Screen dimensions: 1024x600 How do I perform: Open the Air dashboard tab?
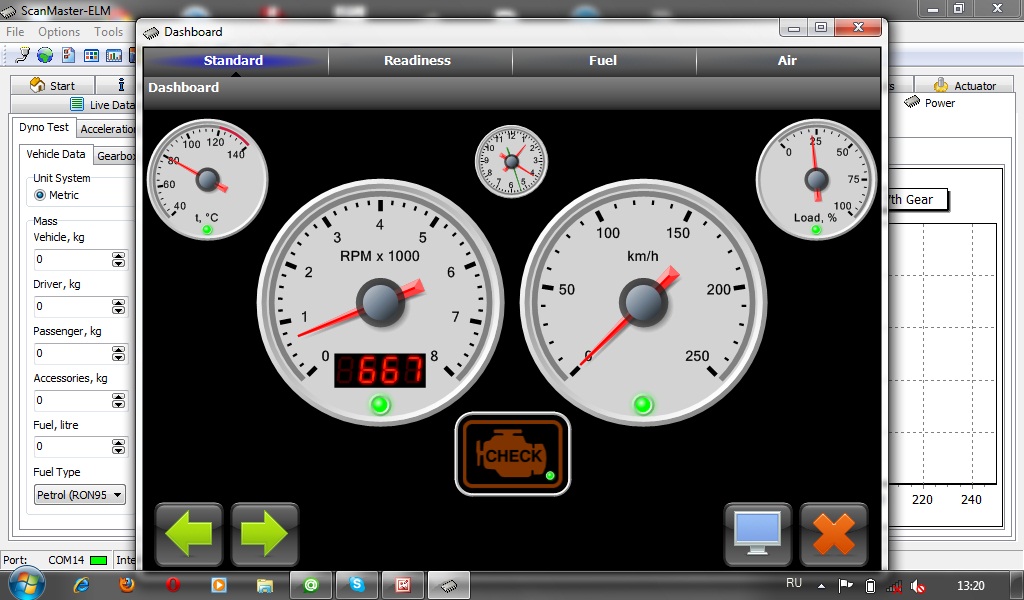coord(787,61)
